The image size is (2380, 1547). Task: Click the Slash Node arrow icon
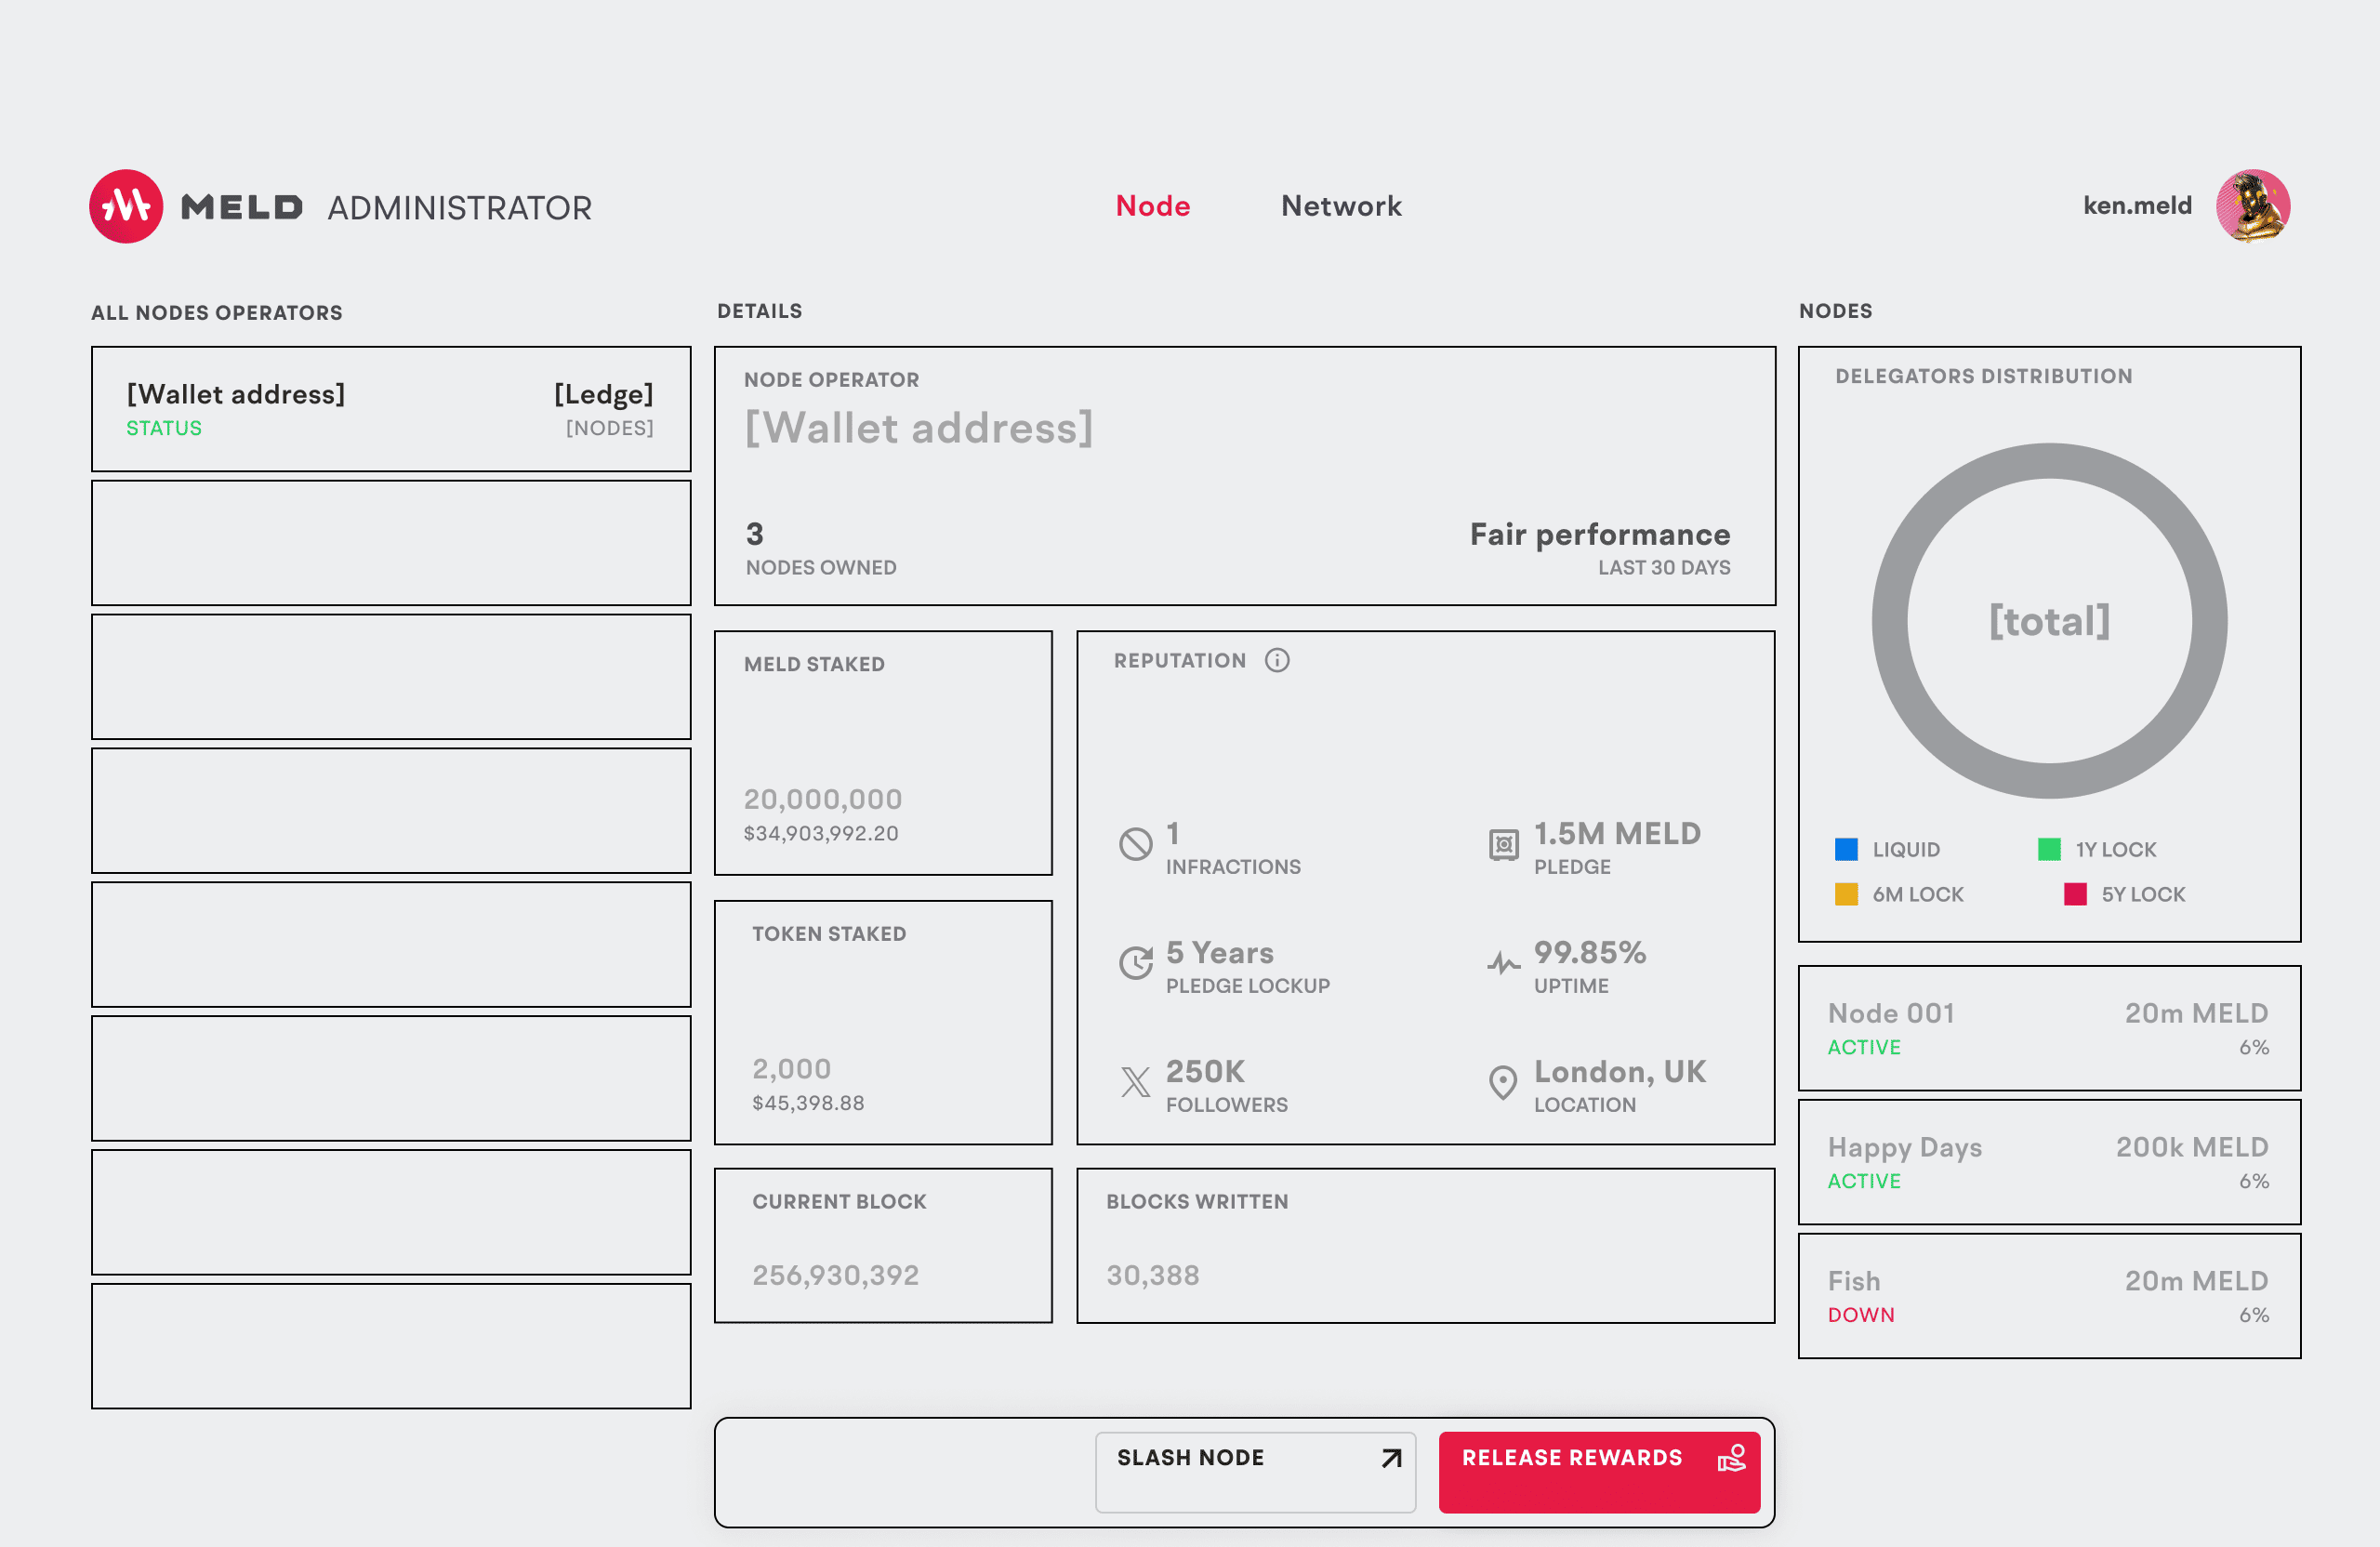(1391, 1458)
